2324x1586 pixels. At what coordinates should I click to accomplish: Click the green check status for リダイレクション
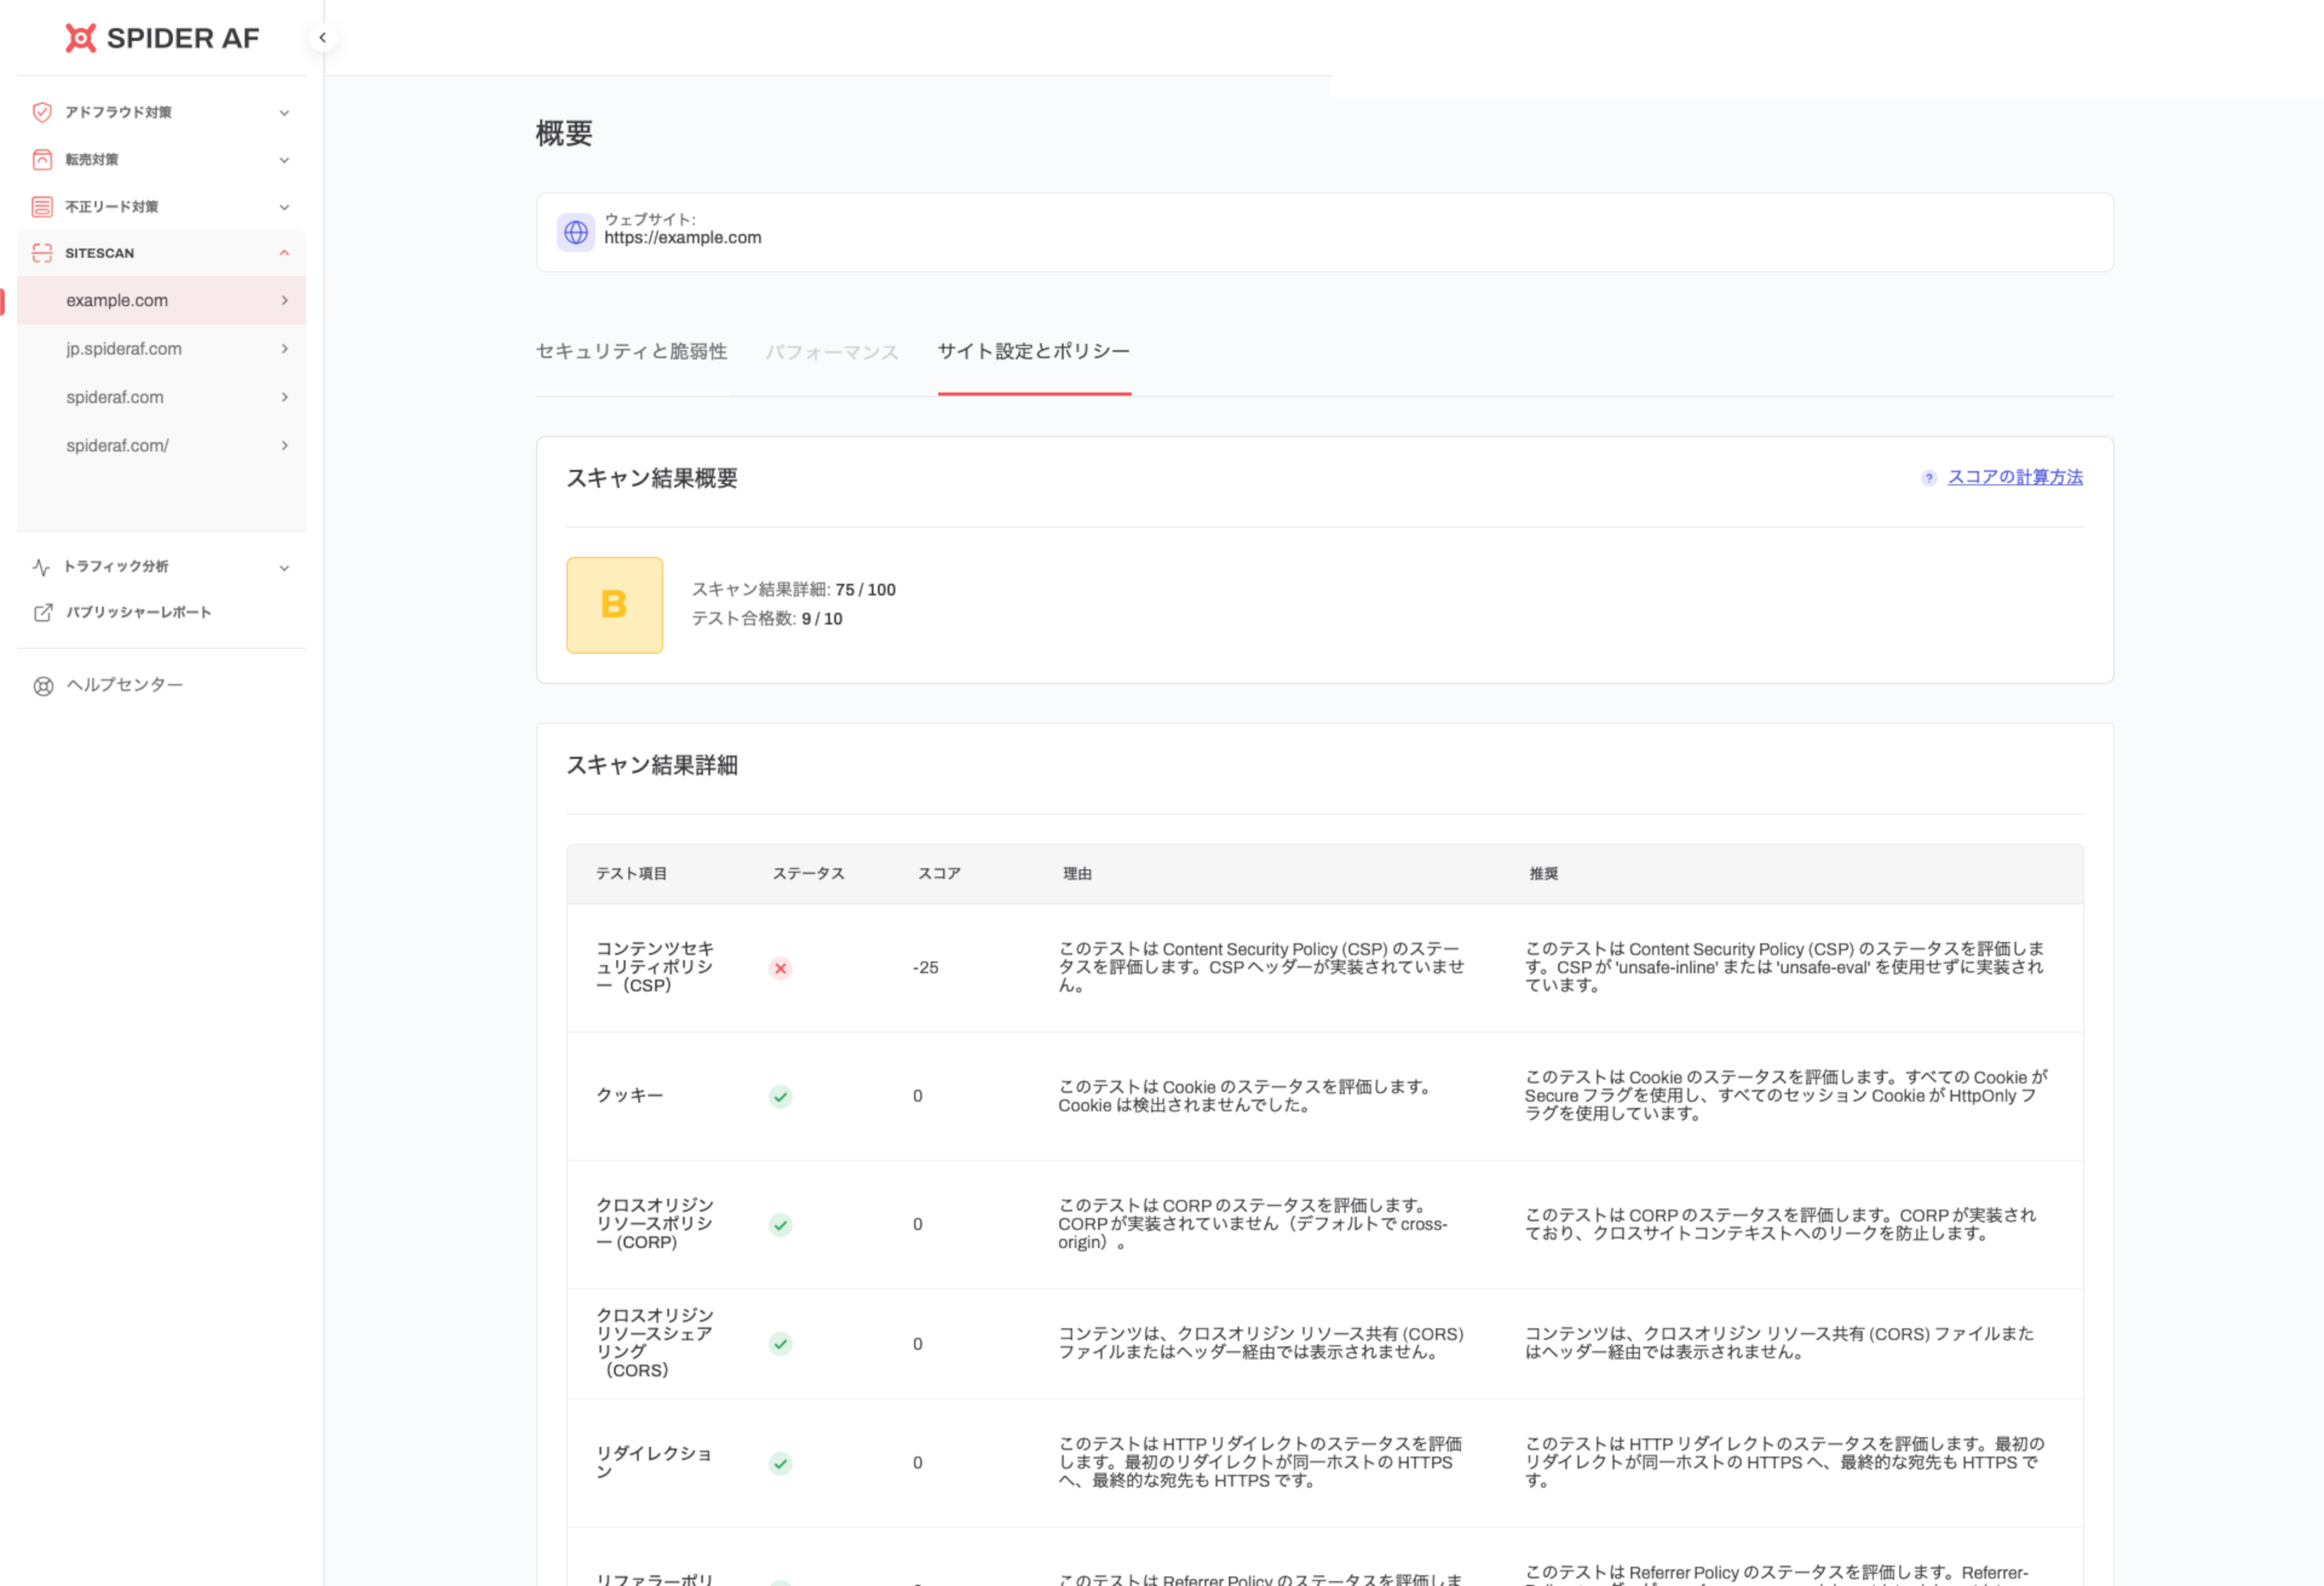[780, 1463]
